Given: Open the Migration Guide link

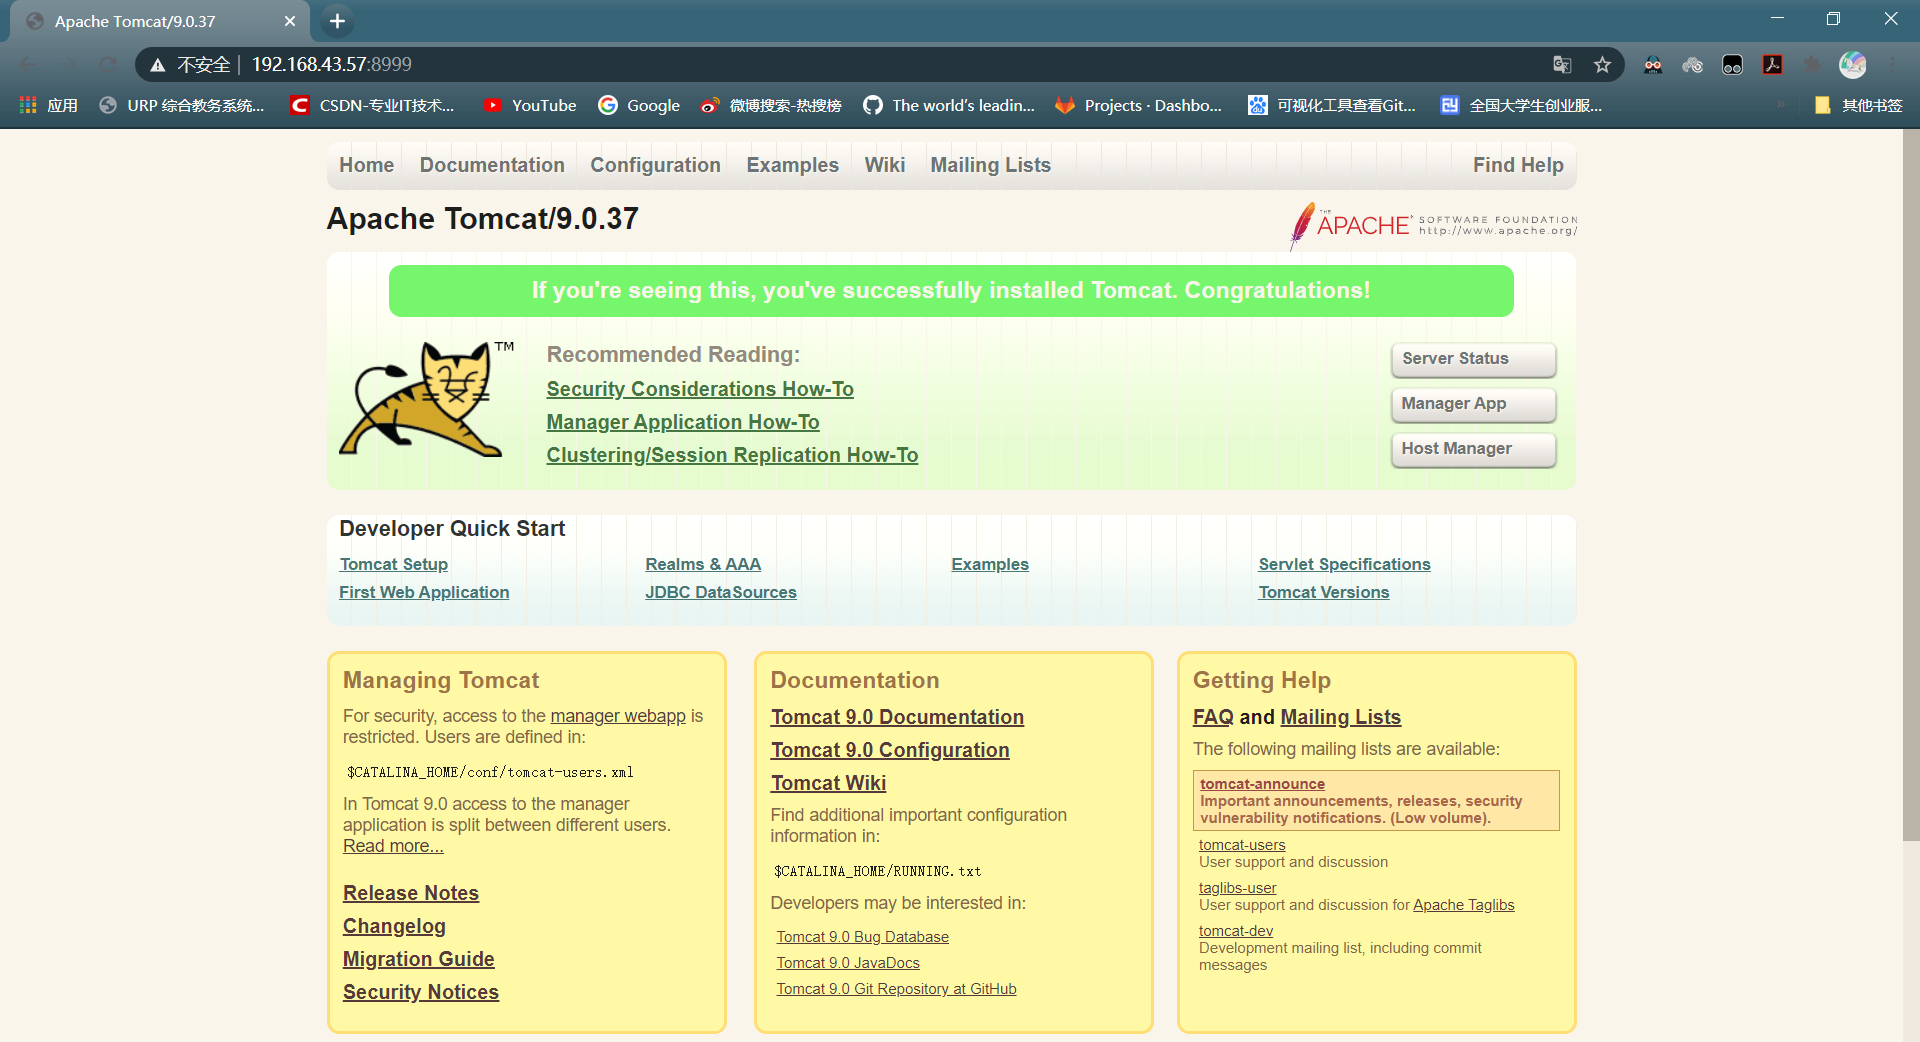Looking at the screenshot, I should click(x=419, y=959).
